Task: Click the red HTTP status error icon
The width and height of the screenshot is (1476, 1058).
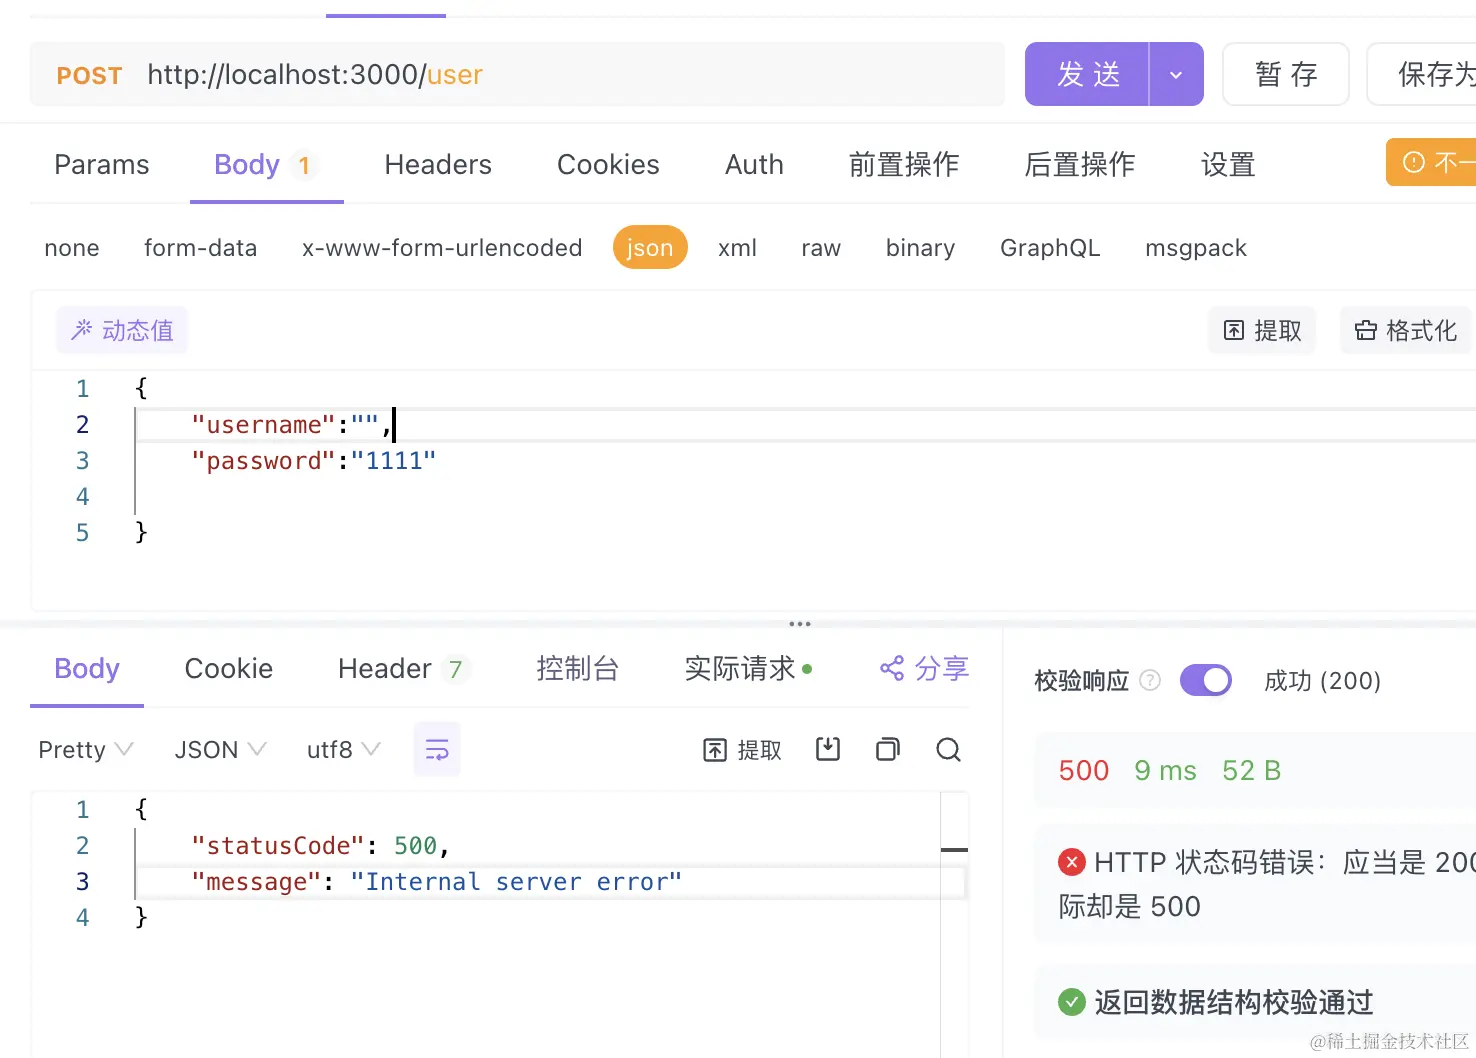Action: (1072, 861)
